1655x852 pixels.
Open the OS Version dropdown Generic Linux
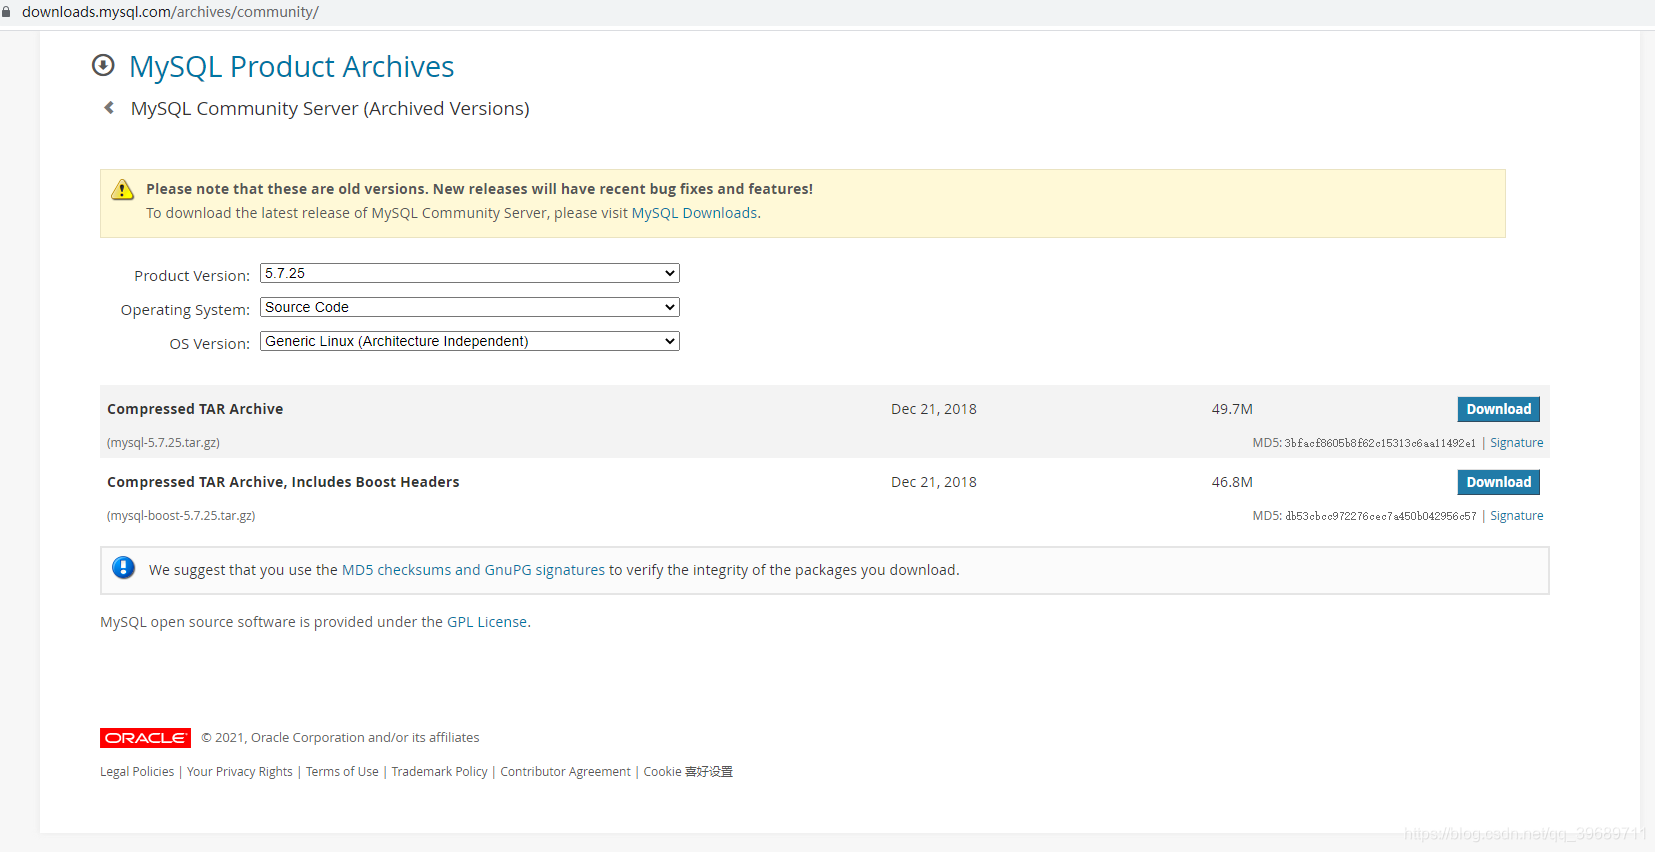click(470, 341)
